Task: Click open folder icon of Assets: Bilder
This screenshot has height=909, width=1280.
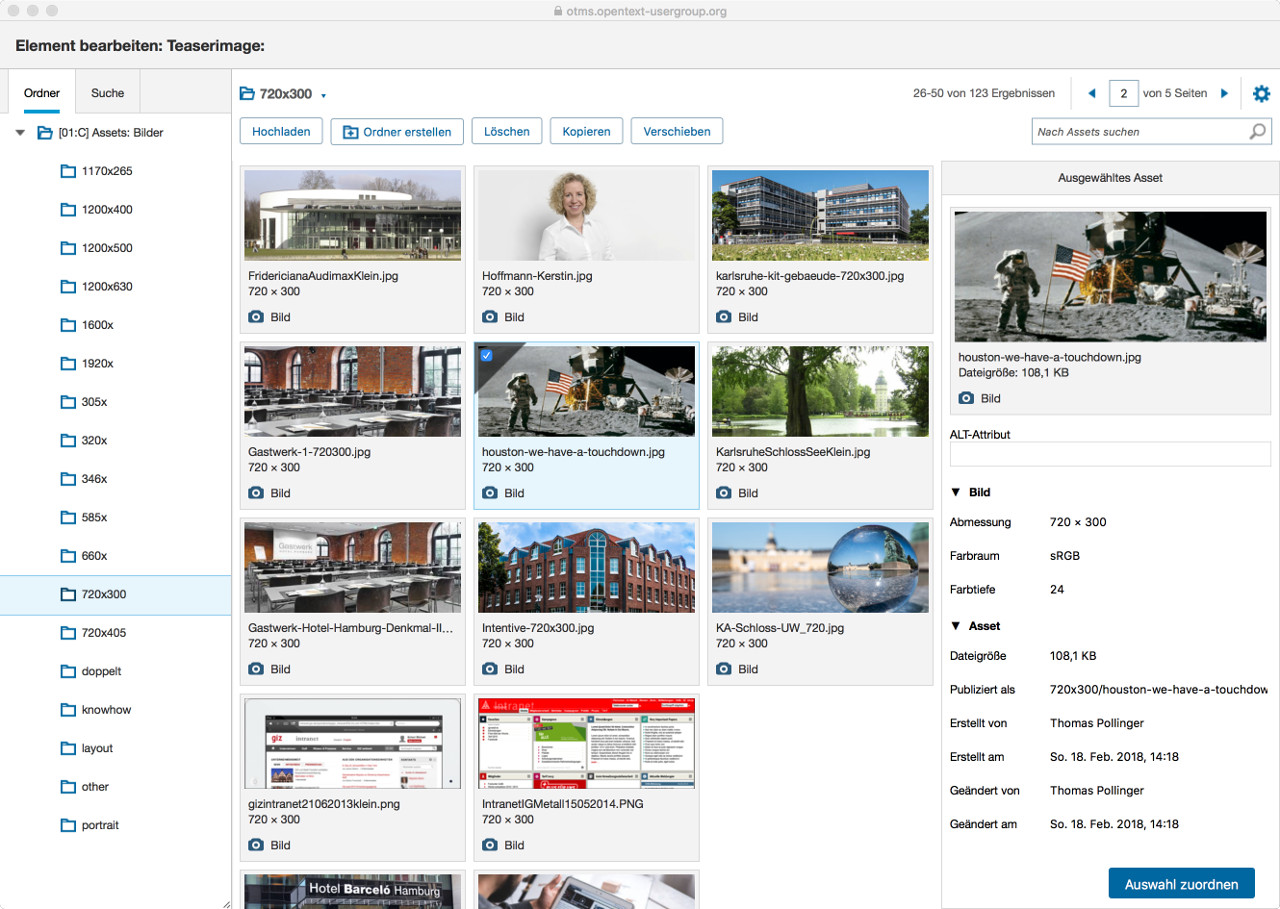Action: coord(44,132)
